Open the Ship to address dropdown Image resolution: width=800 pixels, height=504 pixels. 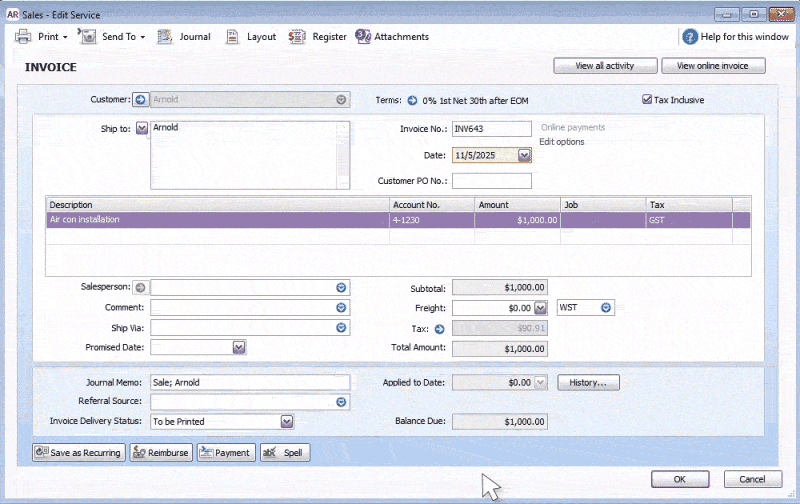(142, 128)
